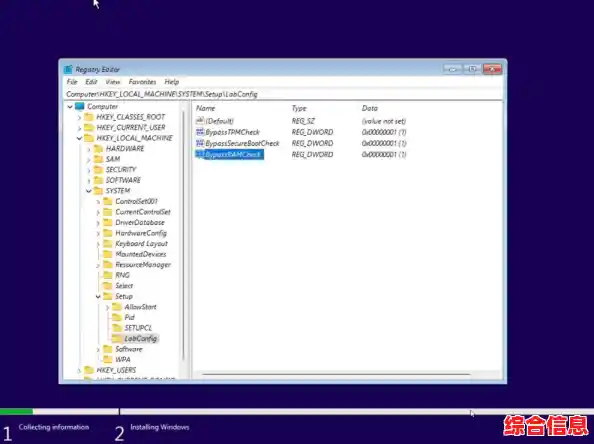Click the CurrentControlSet folder icon

point(108,212)
